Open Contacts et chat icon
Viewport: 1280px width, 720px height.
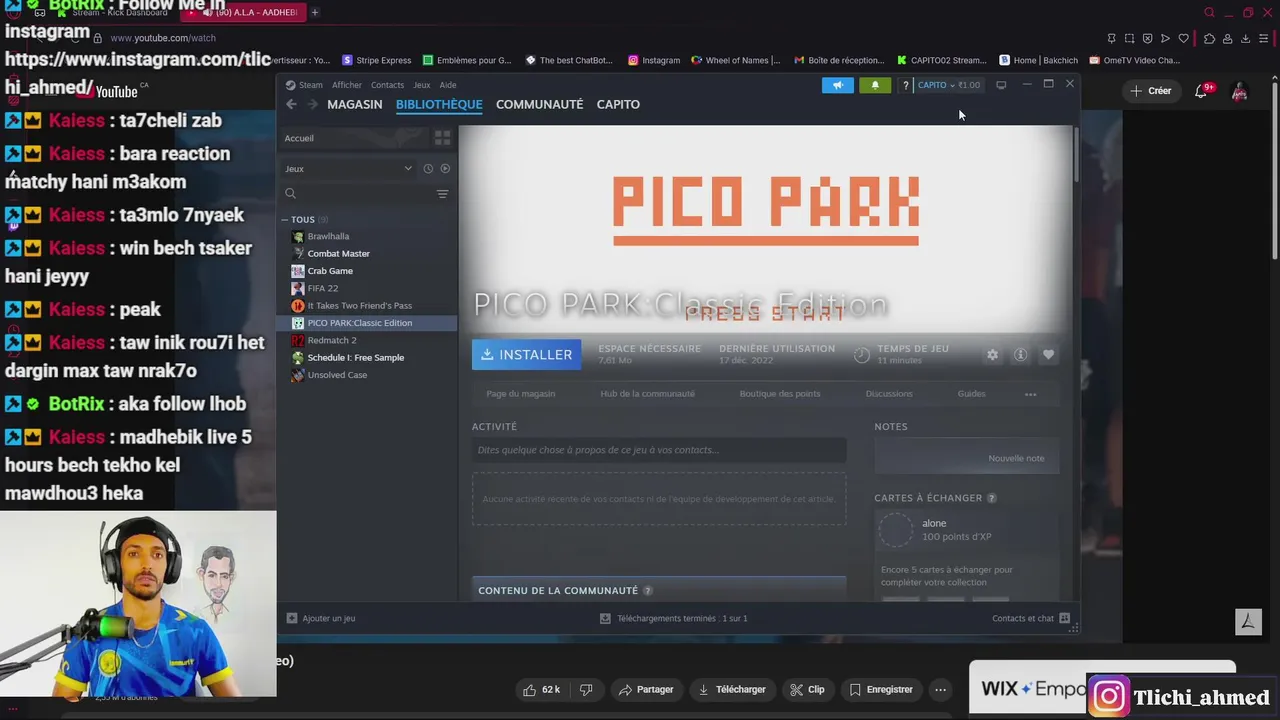pyautogui.click(x=1064, y=618)
